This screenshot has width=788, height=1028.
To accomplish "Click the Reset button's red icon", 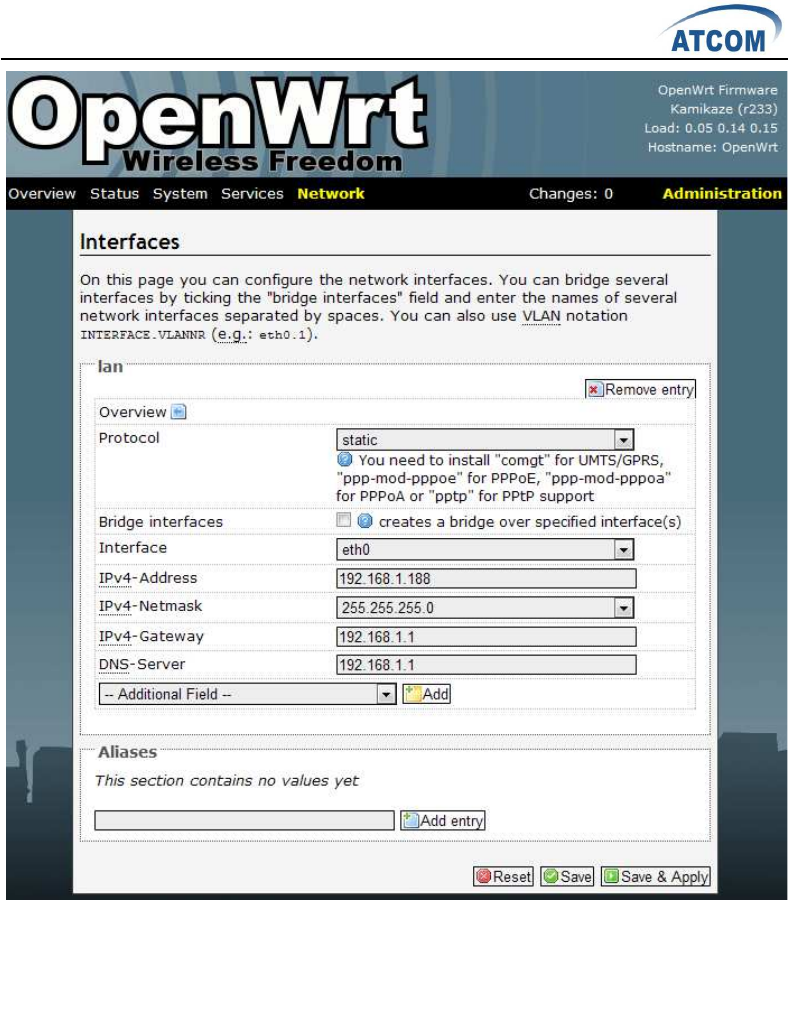I will click(484, 877).
